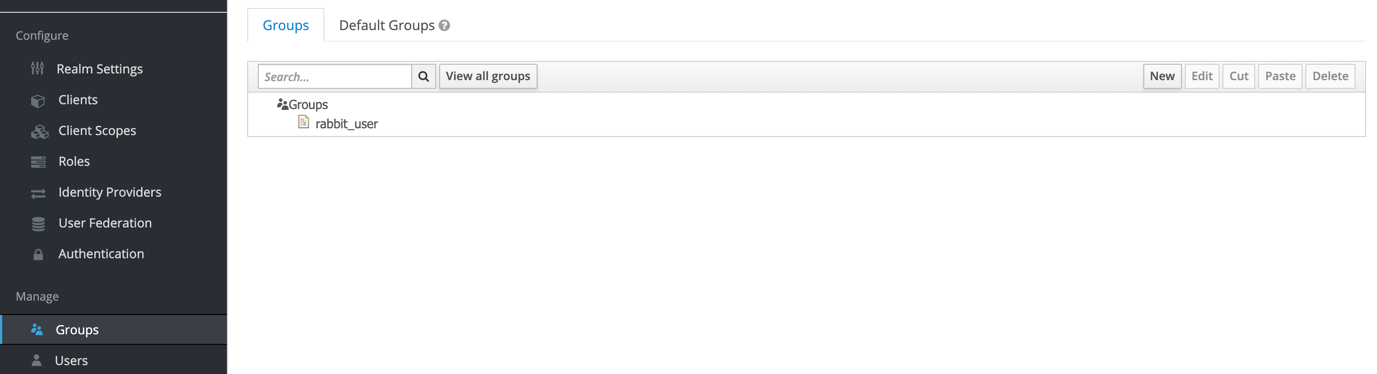The width and height of the screenshot is (1377, 374).
Task: Click the View all groups button
Action: click(488, 76)
